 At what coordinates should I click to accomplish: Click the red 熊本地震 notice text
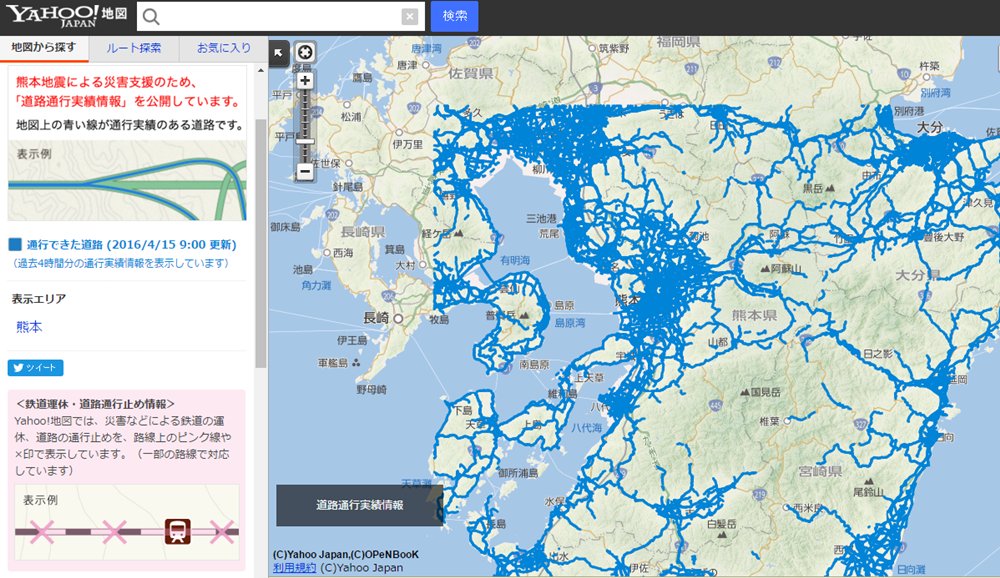pyautogui.click(x=128, y=92)
